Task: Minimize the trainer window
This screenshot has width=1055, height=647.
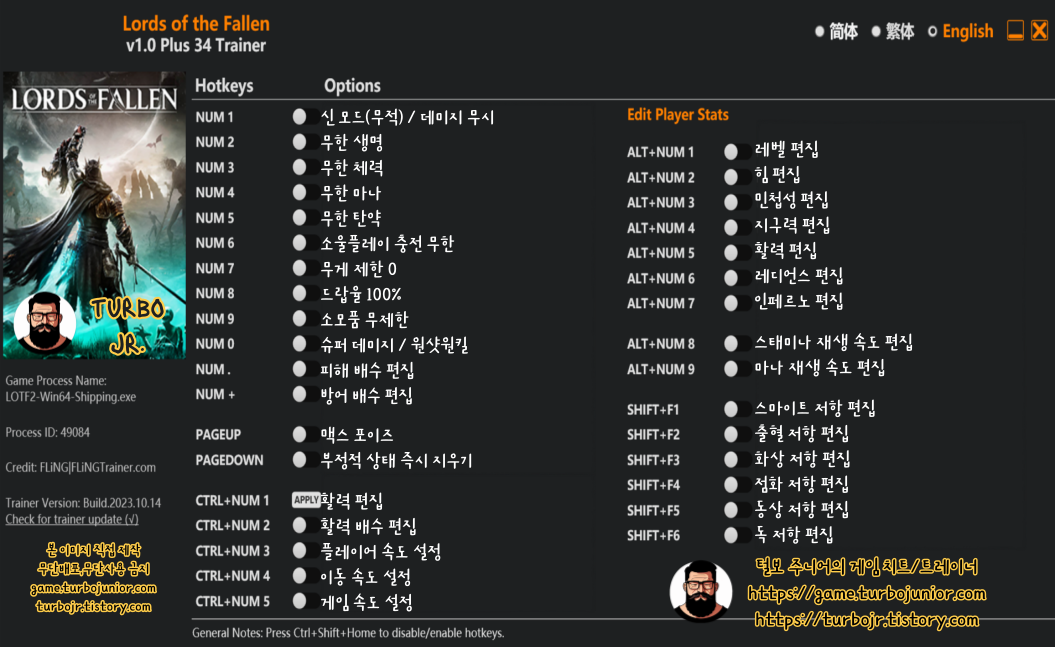Action: tap(1015, 31)
